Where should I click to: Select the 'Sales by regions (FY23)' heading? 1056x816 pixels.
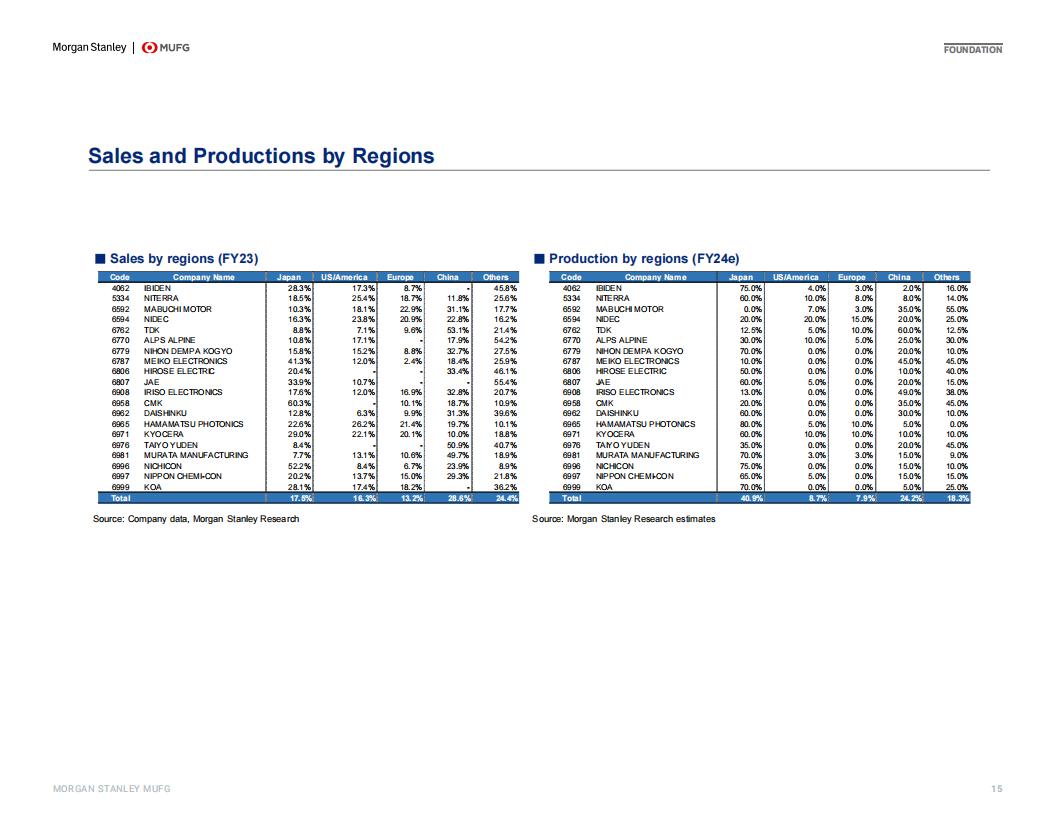click(x=184, y=259)
